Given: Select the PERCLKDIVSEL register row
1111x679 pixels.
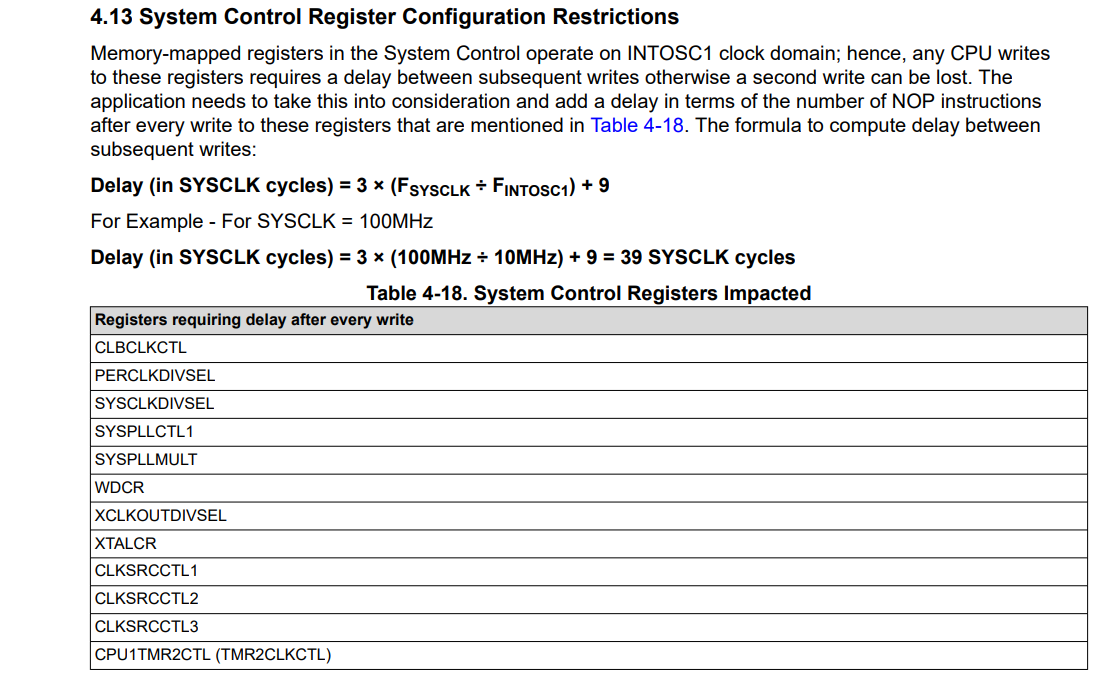Looking at the screenshot, I should tap(155, 376).
